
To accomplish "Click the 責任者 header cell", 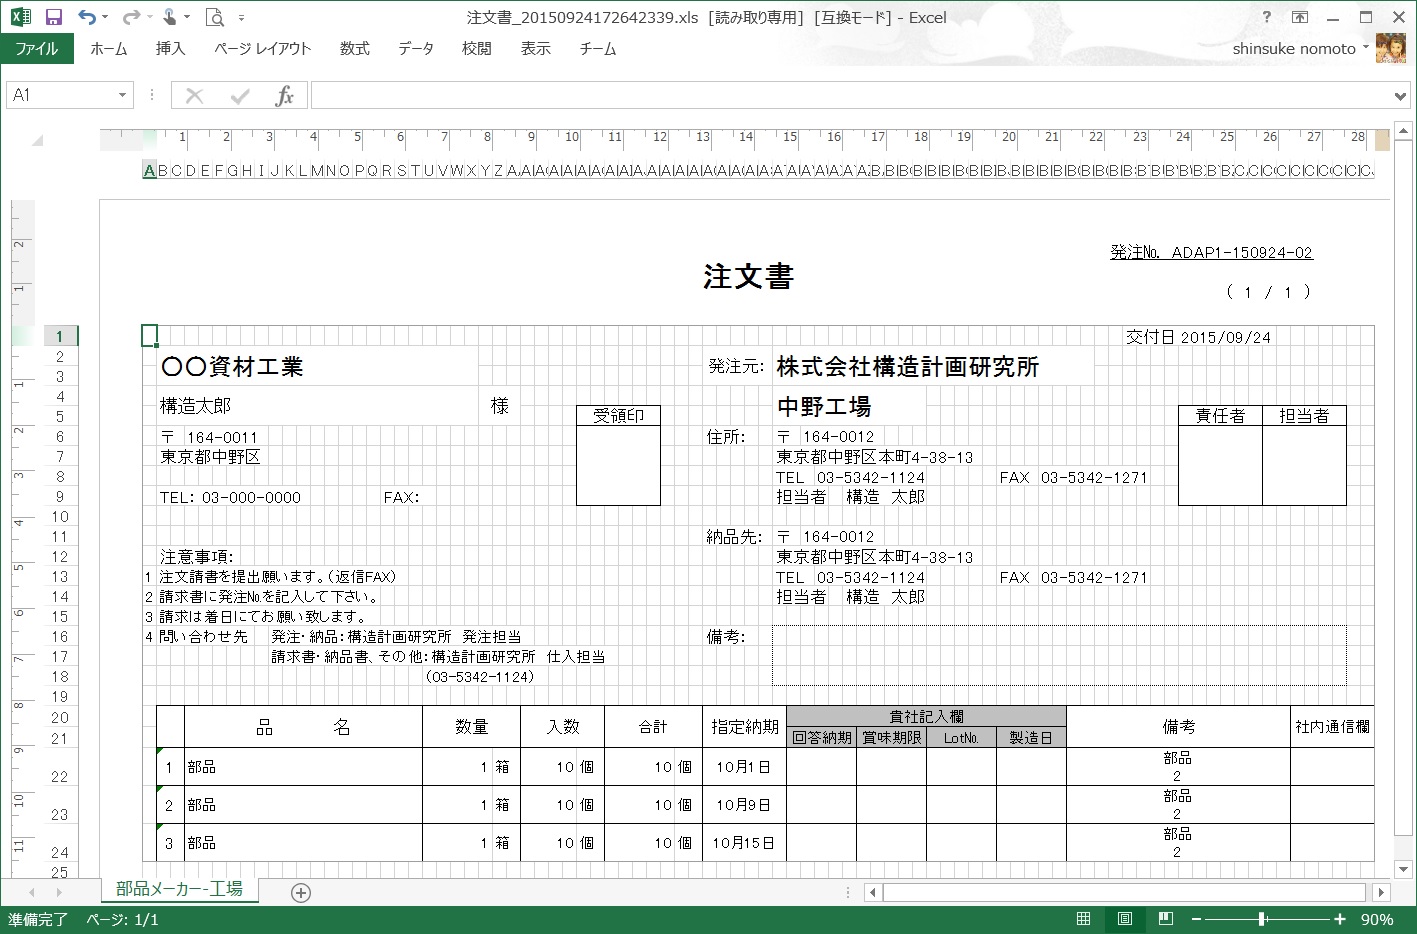I will click(x=1220, y=415).
